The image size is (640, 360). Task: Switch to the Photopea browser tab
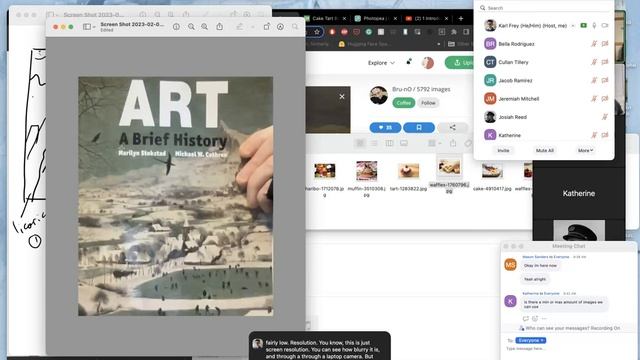[x=375, y=18]
